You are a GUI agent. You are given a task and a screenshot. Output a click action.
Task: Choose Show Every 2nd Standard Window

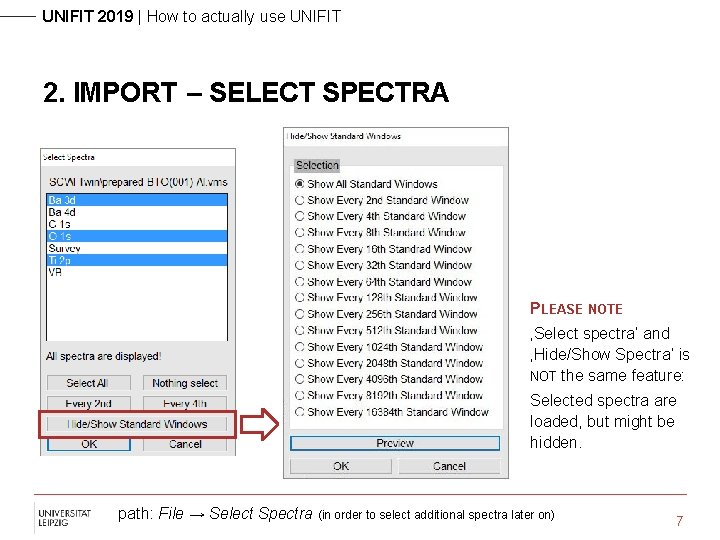tap(300, 200)
